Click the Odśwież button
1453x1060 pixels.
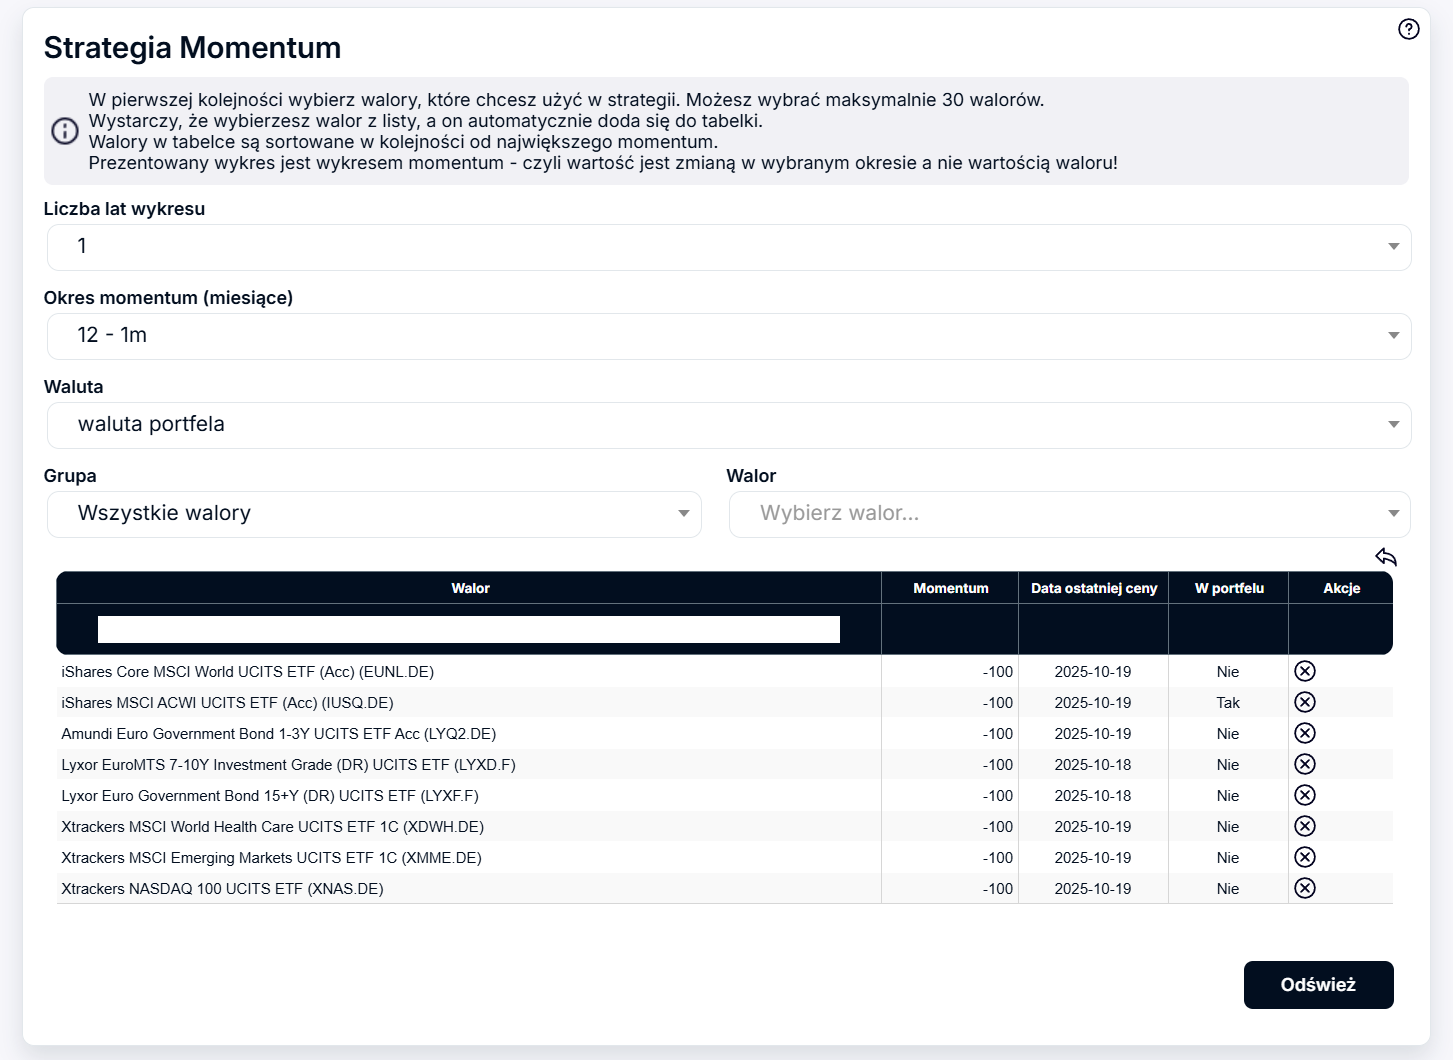coord(1317,985)
